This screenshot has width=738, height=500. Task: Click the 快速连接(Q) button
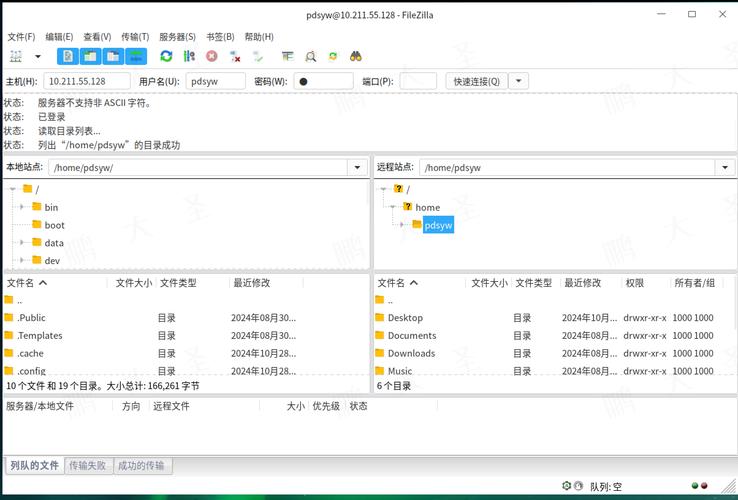(x=476, y=81)
